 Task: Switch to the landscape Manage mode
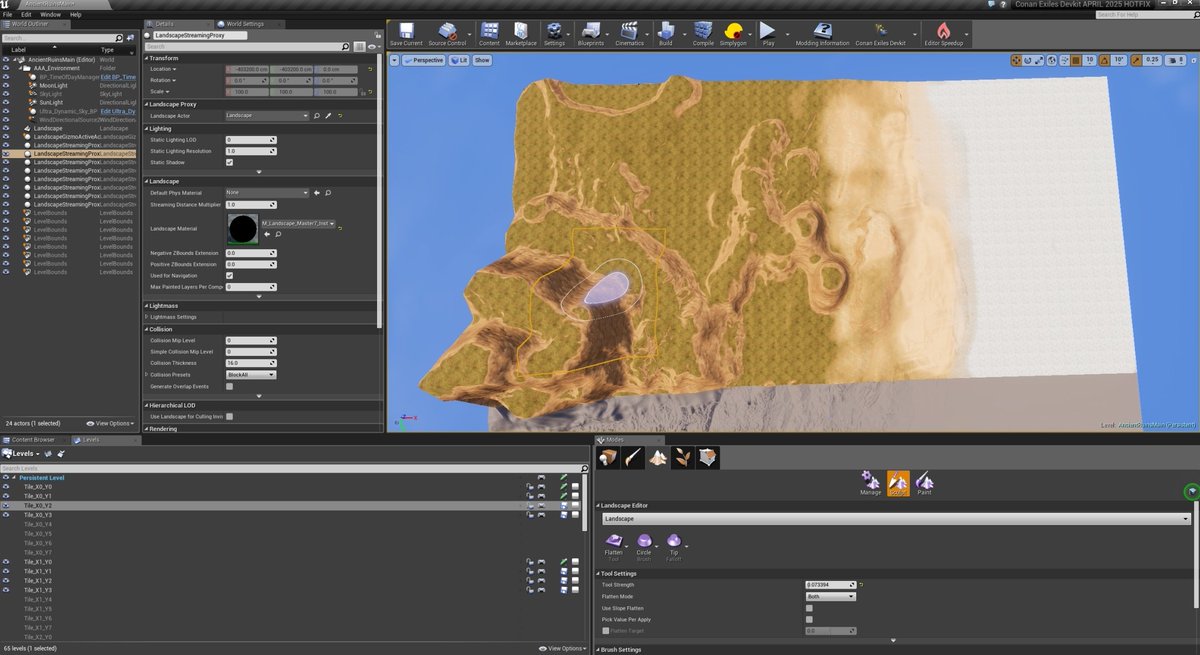pyautogui.click(x=870, y=484)
